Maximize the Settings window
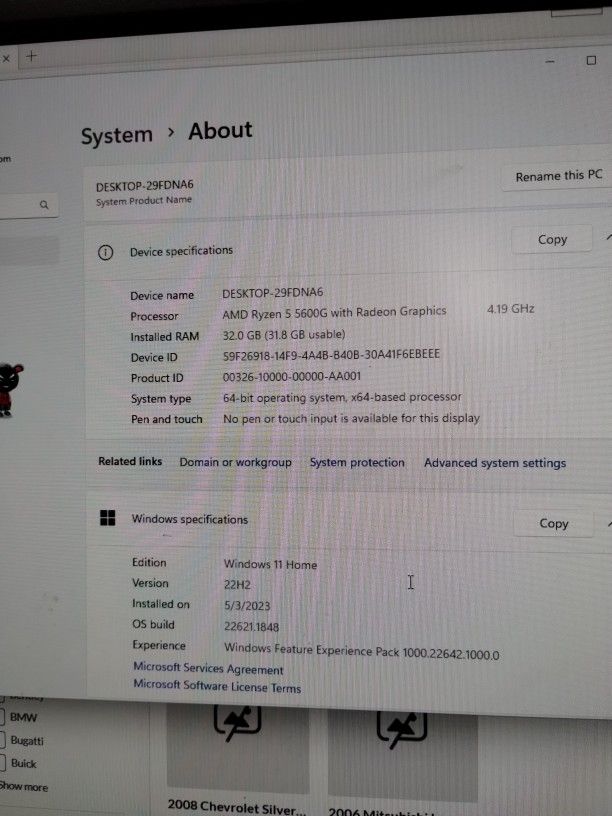This screenshot has width=612, height=816. (x=591, y=60)
